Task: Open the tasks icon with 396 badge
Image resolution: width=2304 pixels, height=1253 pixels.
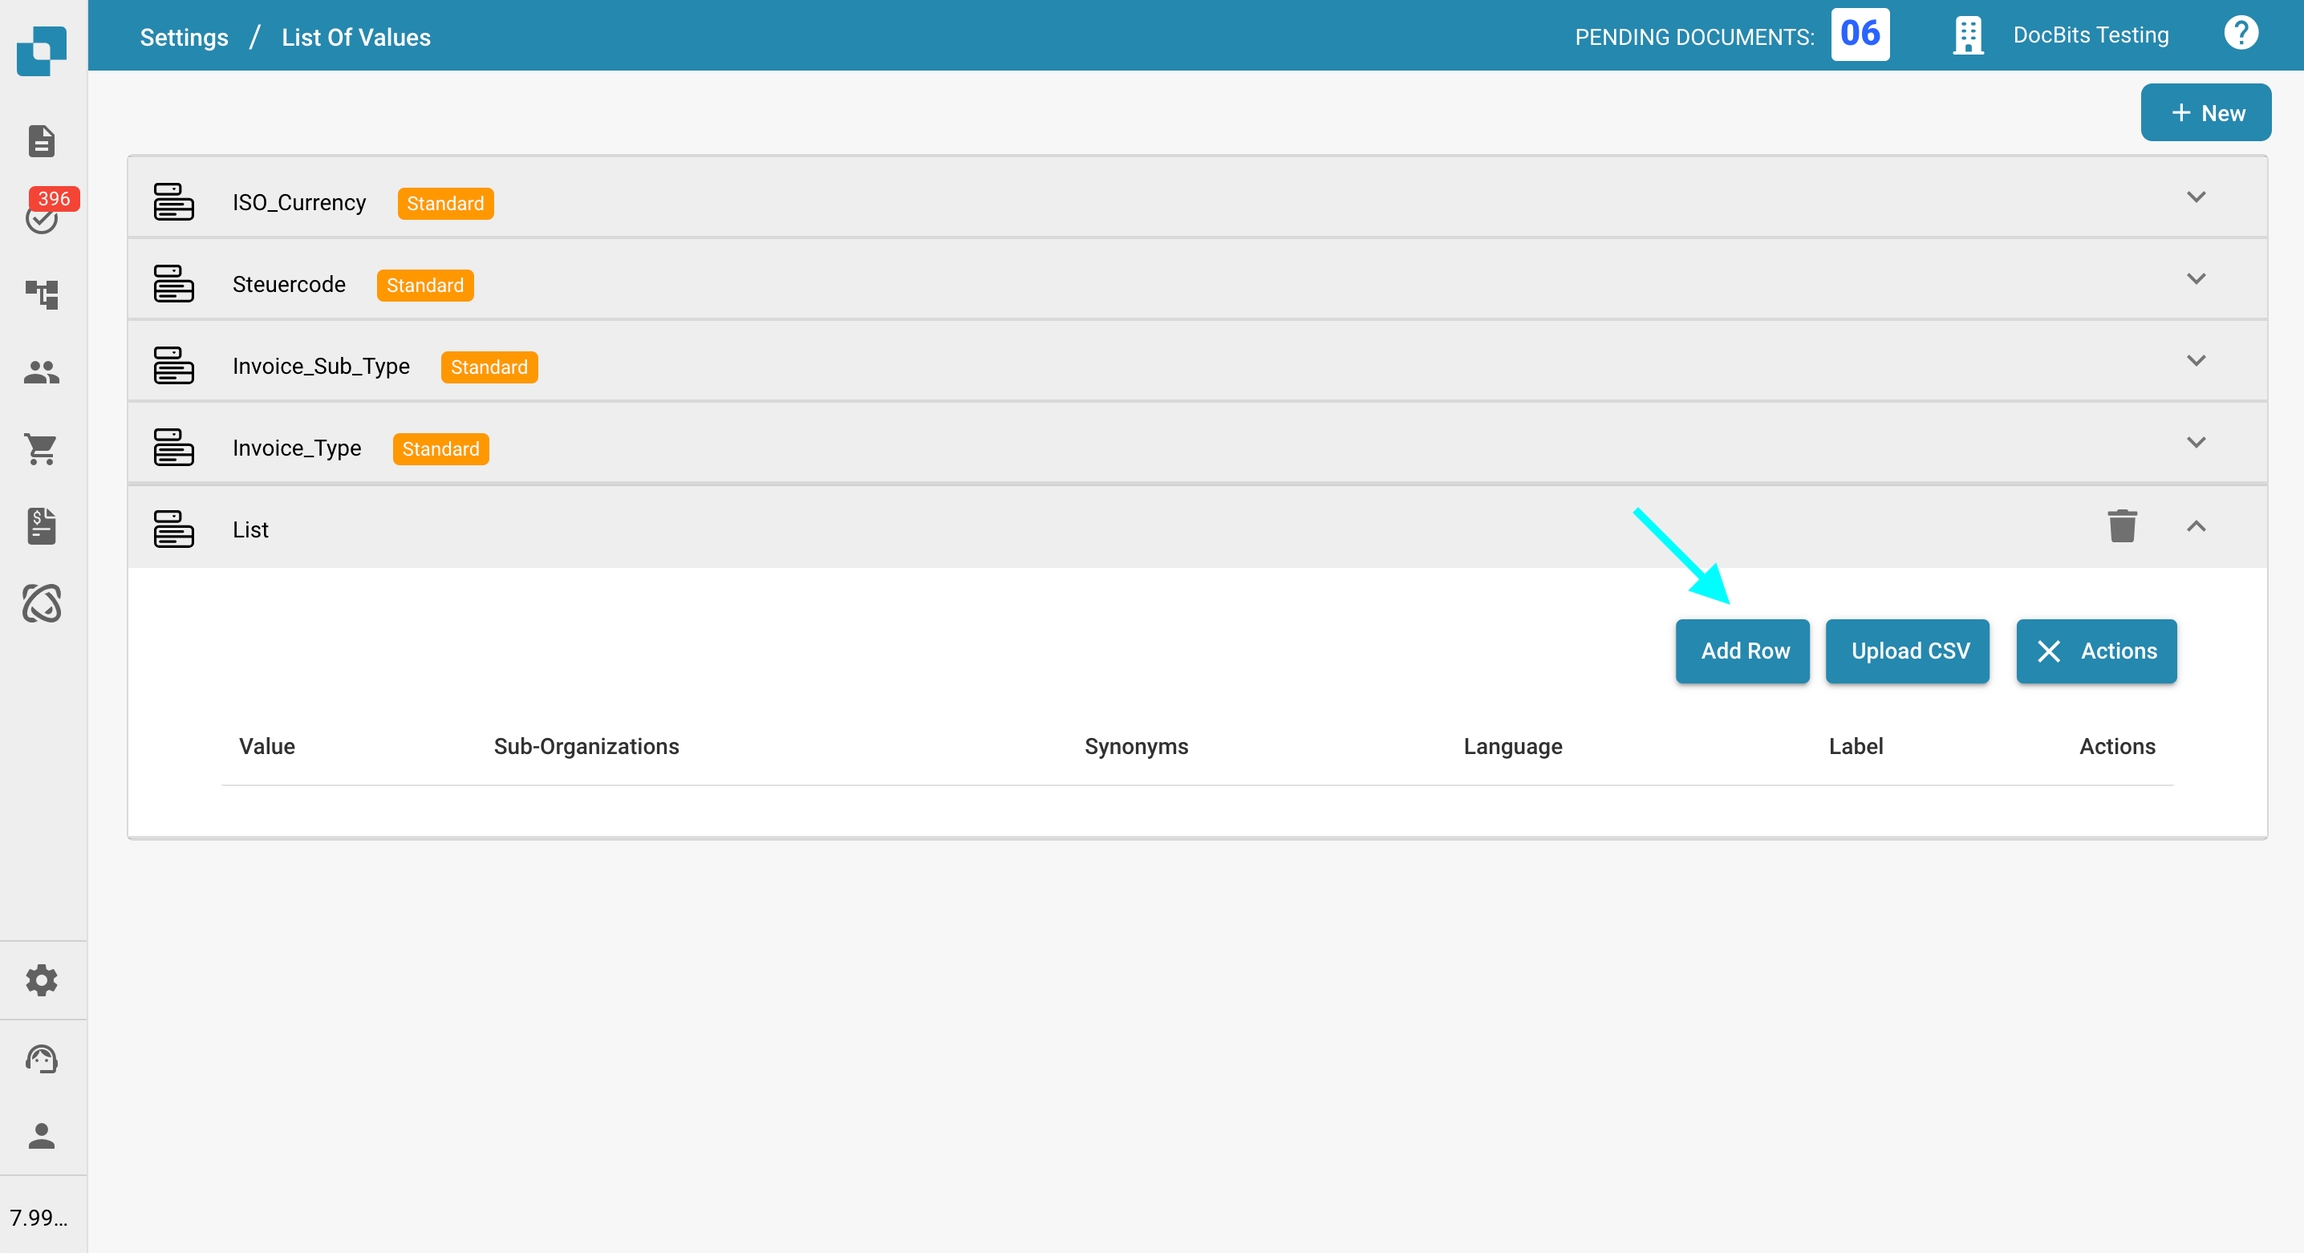Action: (x=42, y=216)
